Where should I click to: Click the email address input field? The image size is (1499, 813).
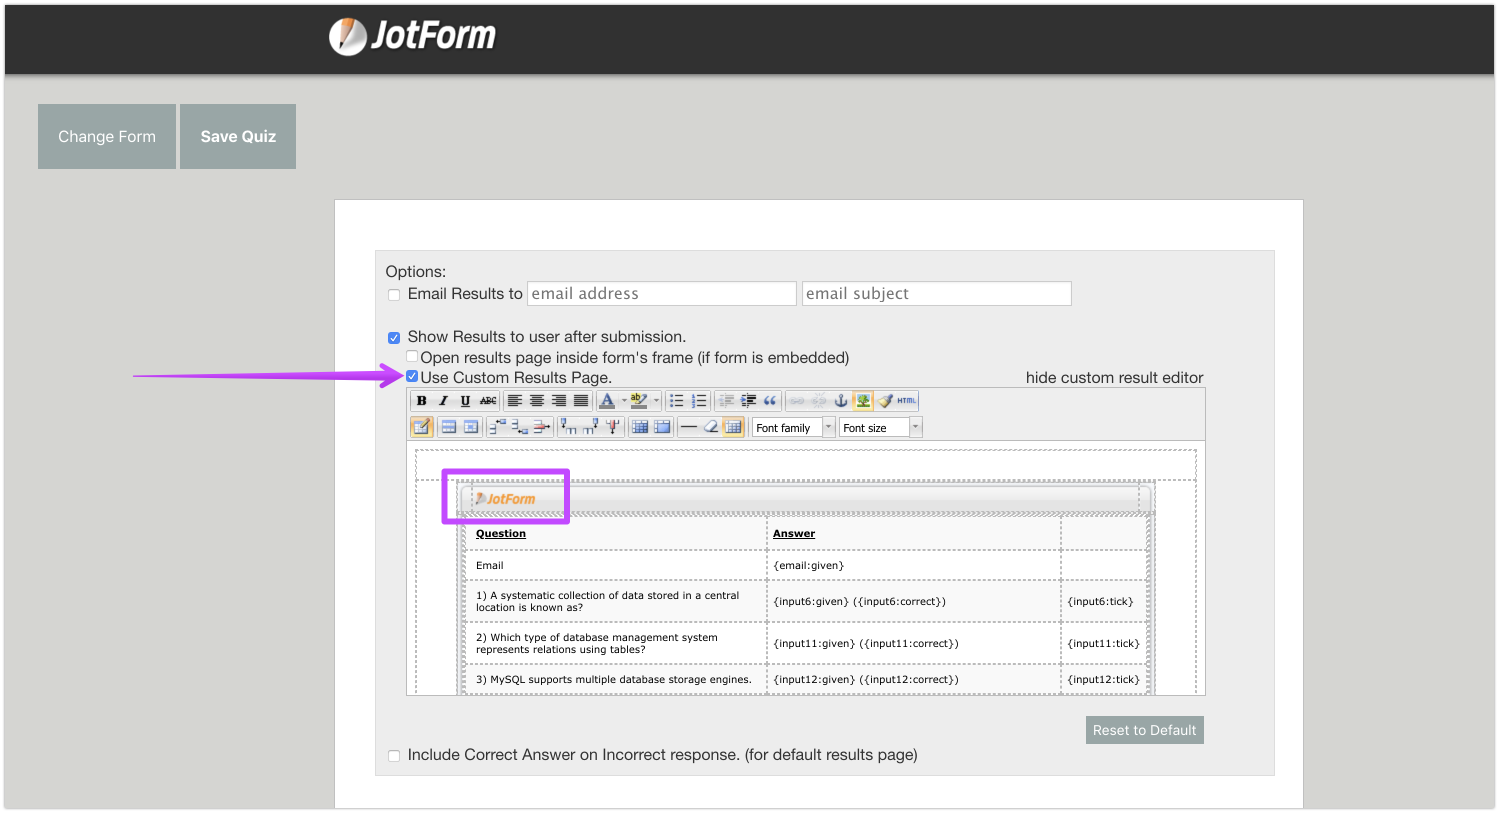[661, 294]
